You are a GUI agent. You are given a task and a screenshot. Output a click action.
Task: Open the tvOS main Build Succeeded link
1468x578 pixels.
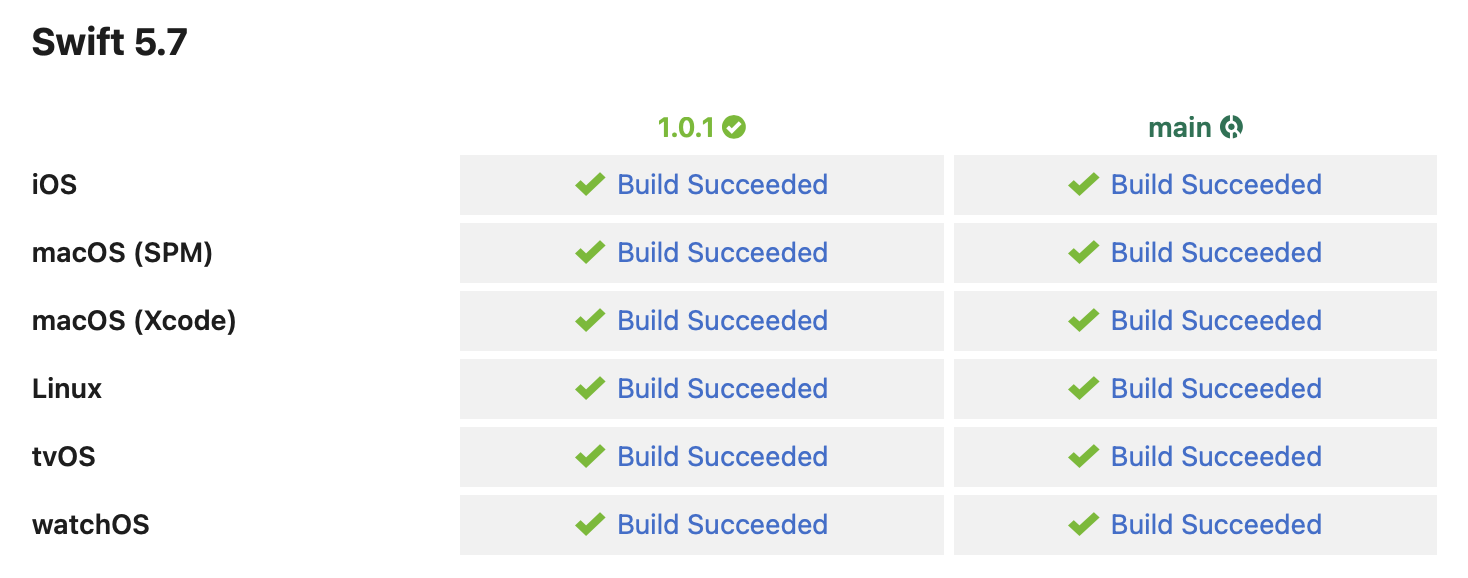coord(1215,456)
